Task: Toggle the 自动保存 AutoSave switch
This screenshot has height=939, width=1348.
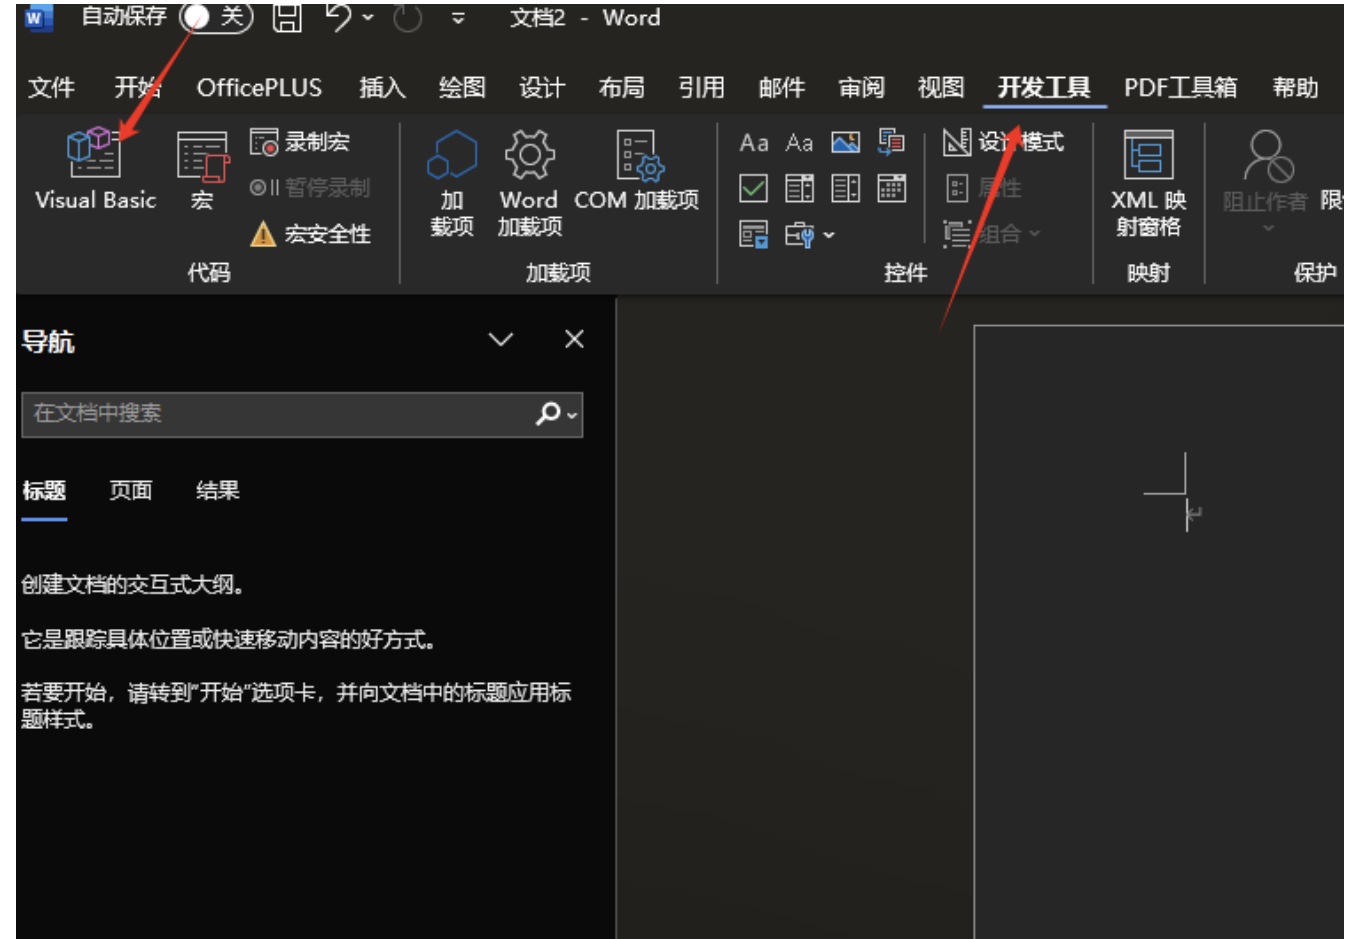Action: pos(214,17)
